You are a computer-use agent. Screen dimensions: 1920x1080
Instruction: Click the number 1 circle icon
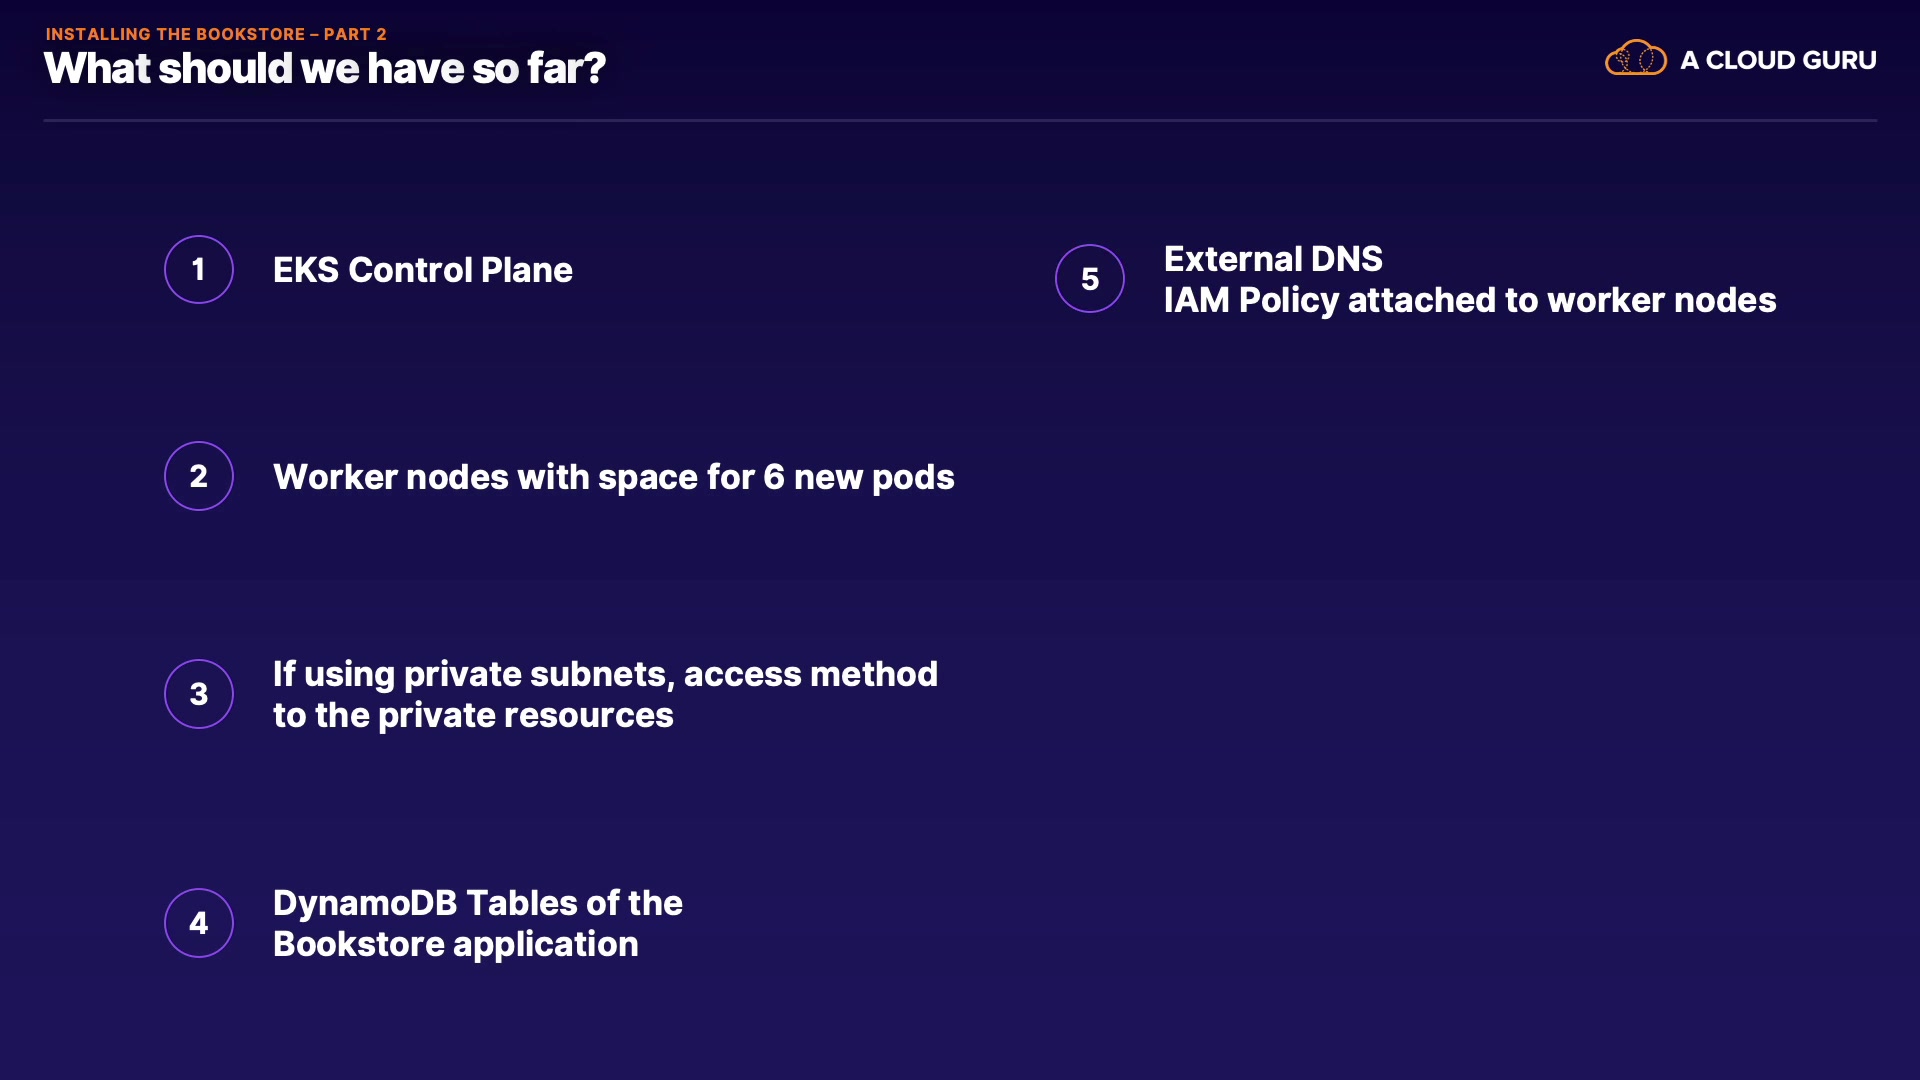pyautogui.click(x=199, y=269)
